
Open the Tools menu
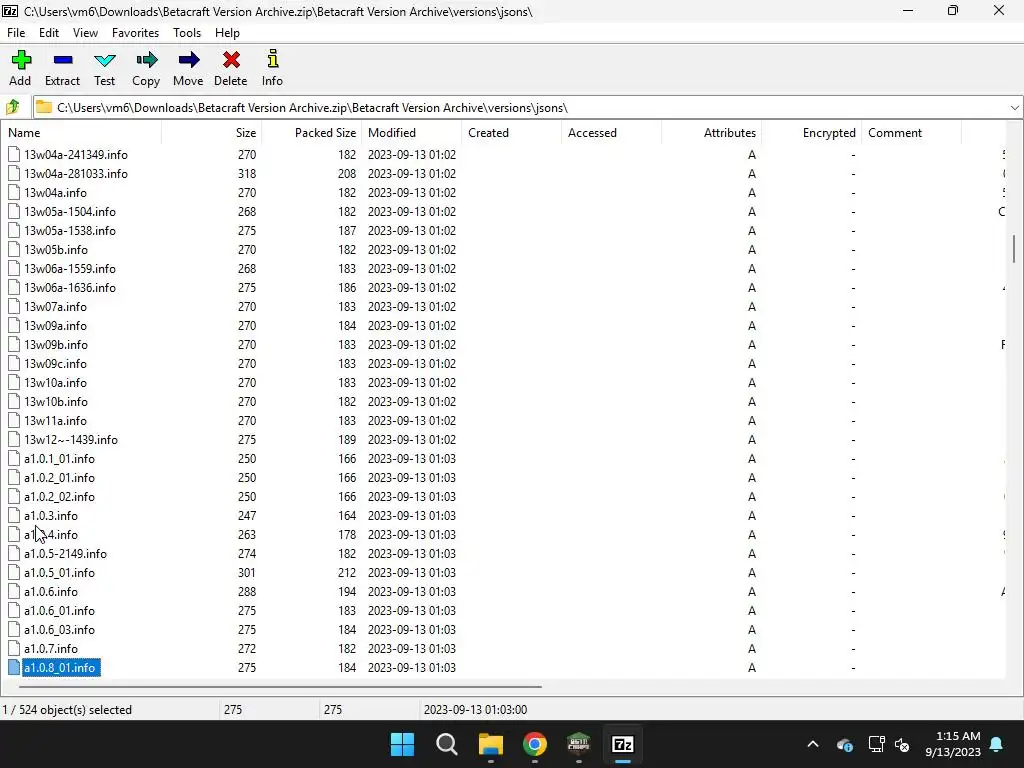click(x=187, y=33)
